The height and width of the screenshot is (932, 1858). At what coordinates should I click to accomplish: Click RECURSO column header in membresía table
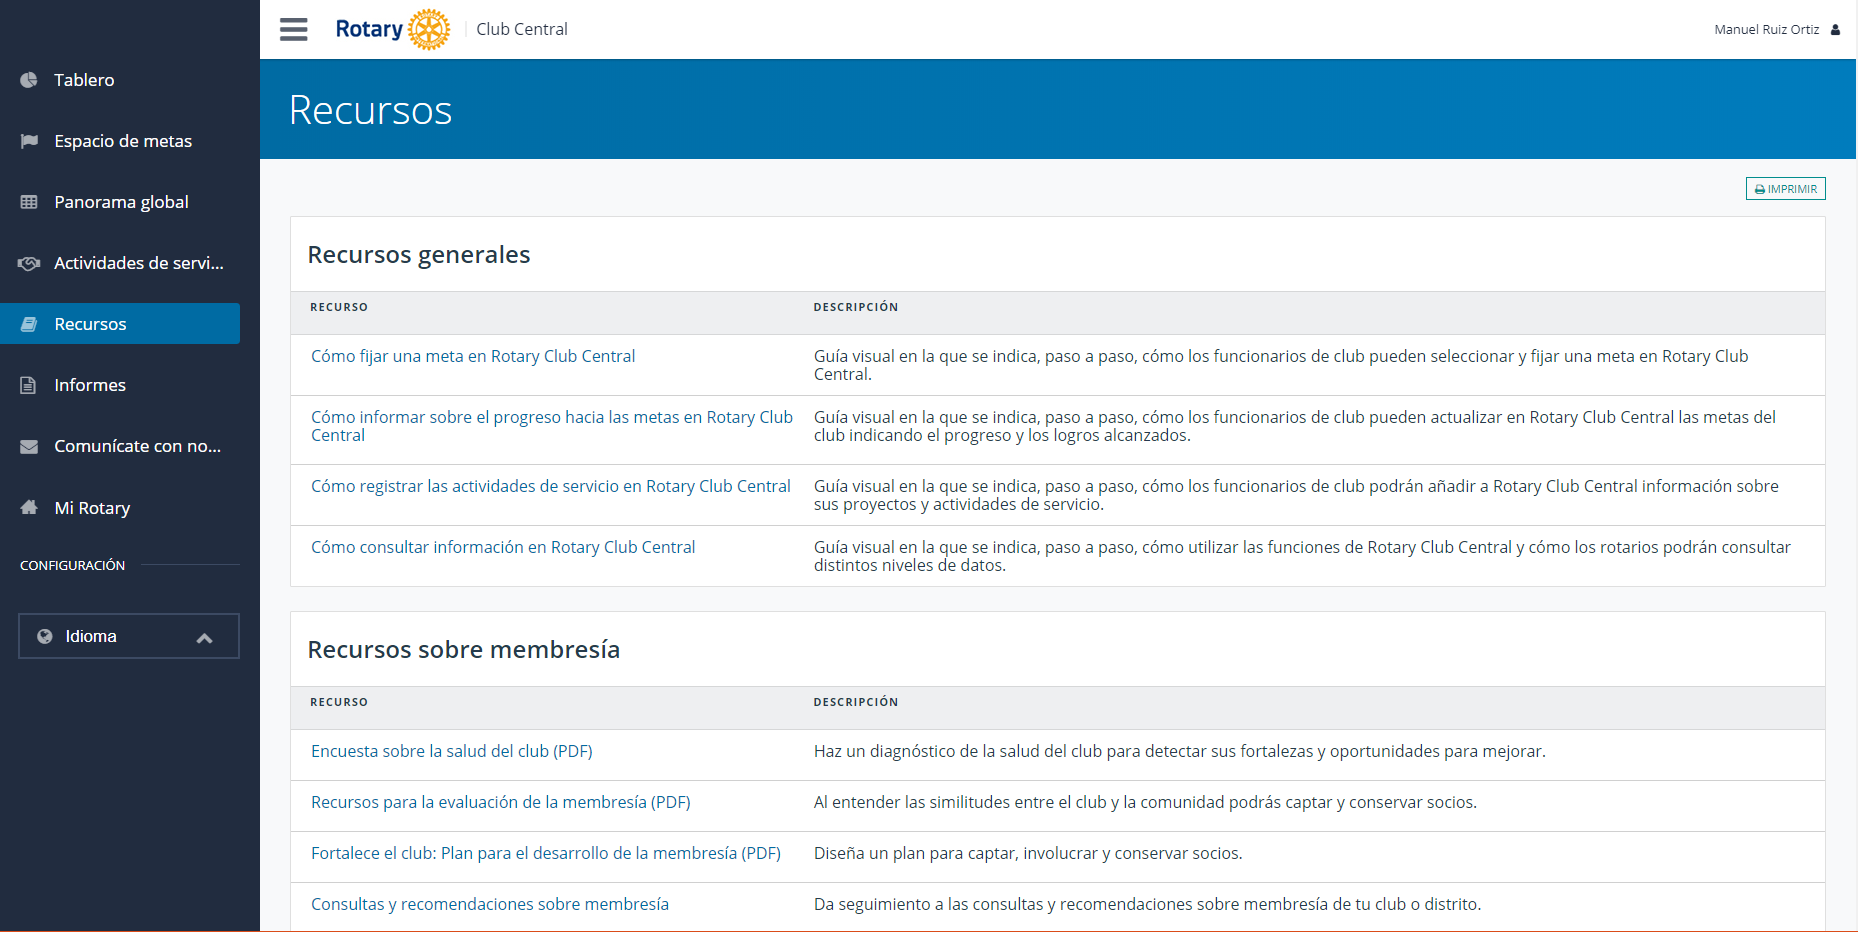coord(339,702)
